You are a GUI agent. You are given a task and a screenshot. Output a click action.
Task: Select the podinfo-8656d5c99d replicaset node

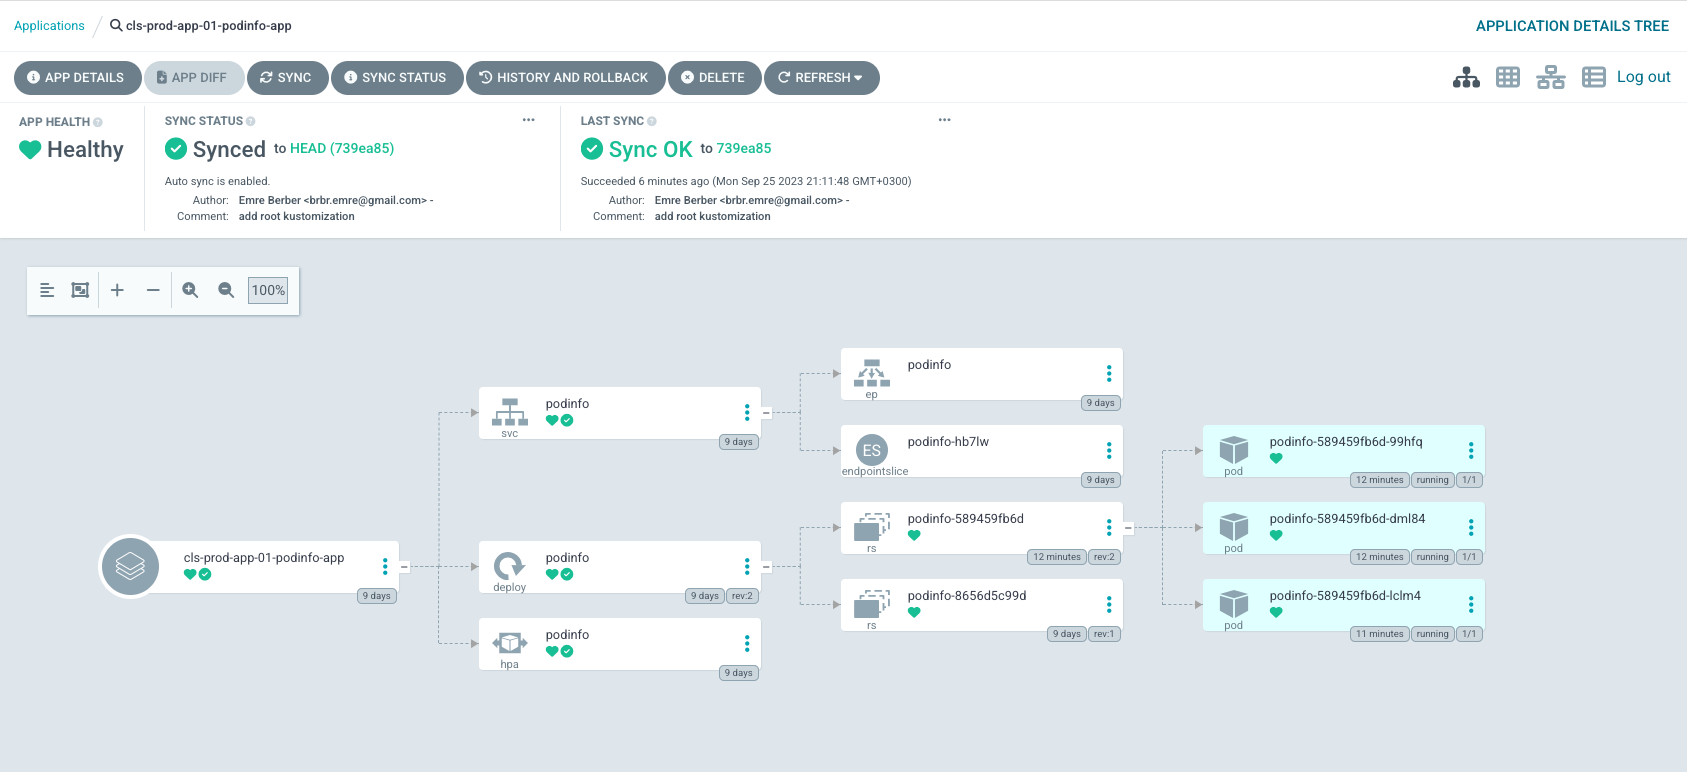coord(981,604)
